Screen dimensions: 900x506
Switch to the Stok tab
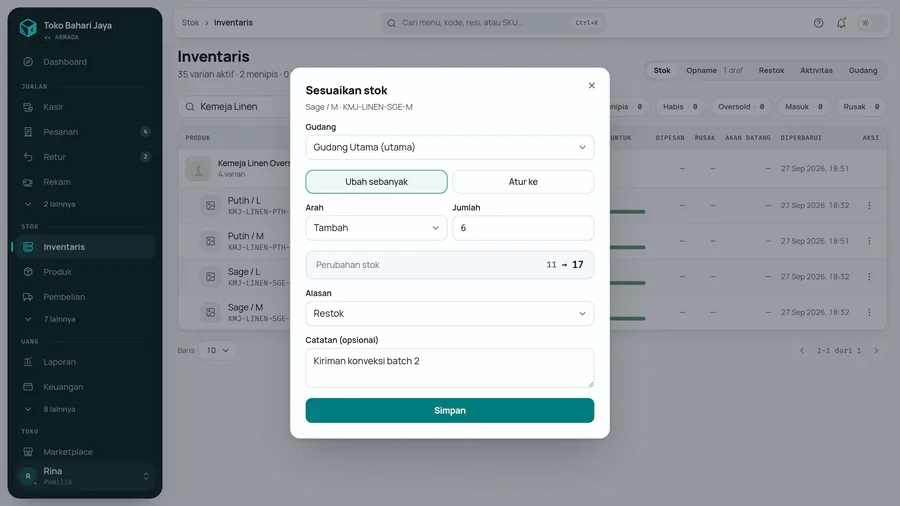point(662,71)
